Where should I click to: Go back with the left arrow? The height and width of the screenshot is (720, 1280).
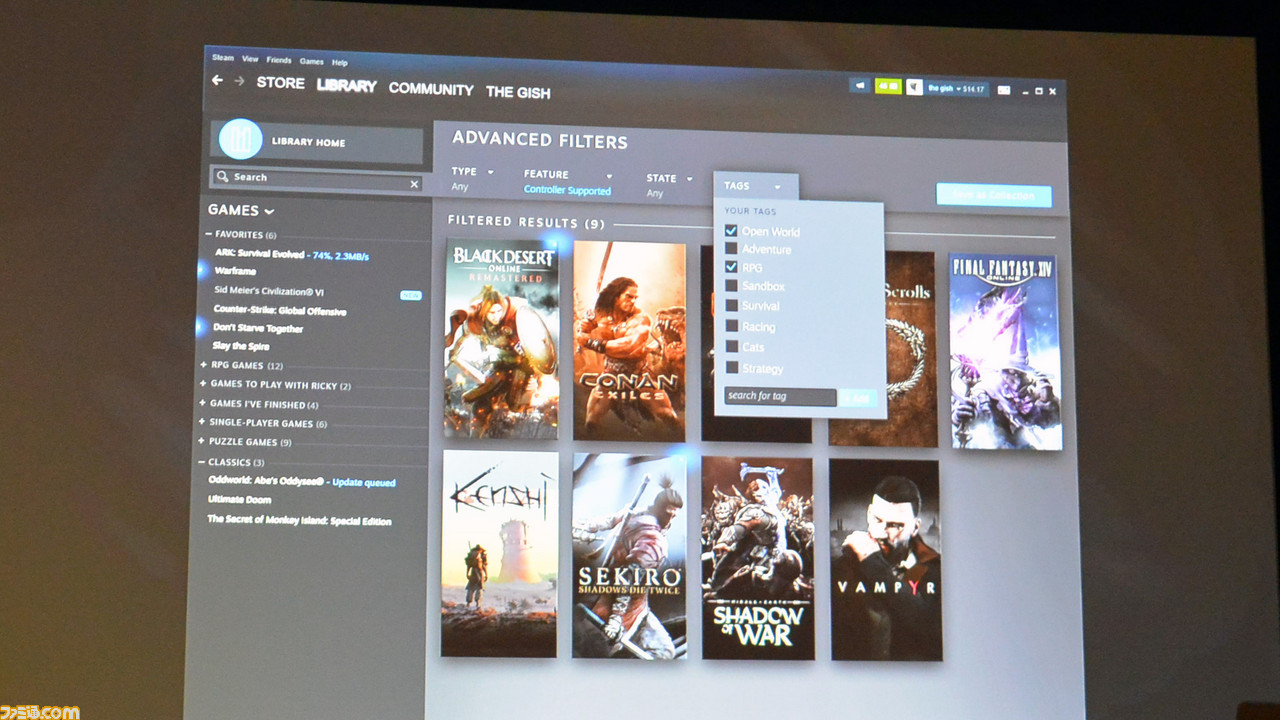click(x=217, y=80)
